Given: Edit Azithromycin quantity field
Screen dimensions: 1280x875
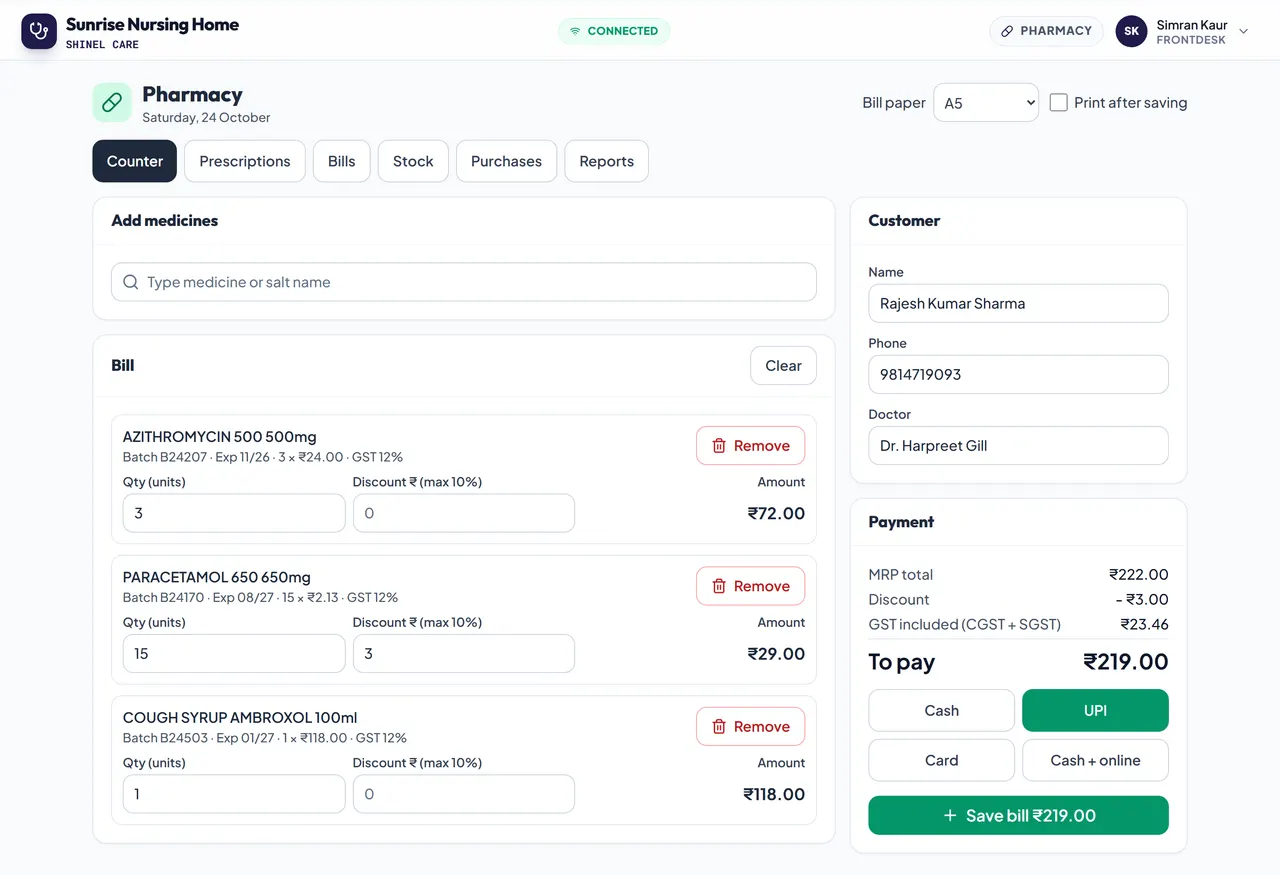Looking at the screenshot, I should 234,513.
